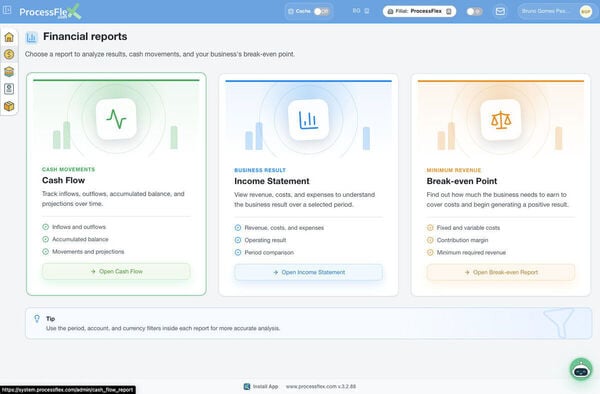Click the Open Income Statement button

pos(308,272)
